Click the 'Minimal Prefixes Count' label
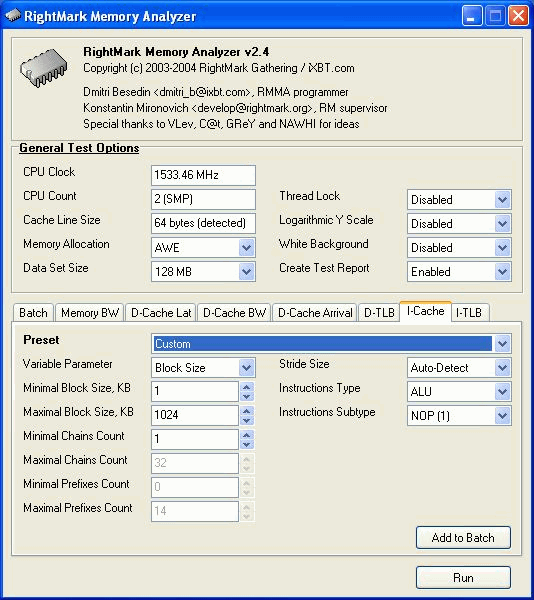Image resolution: width=534 pixels, height=600 pixels. tap(77, 484)
